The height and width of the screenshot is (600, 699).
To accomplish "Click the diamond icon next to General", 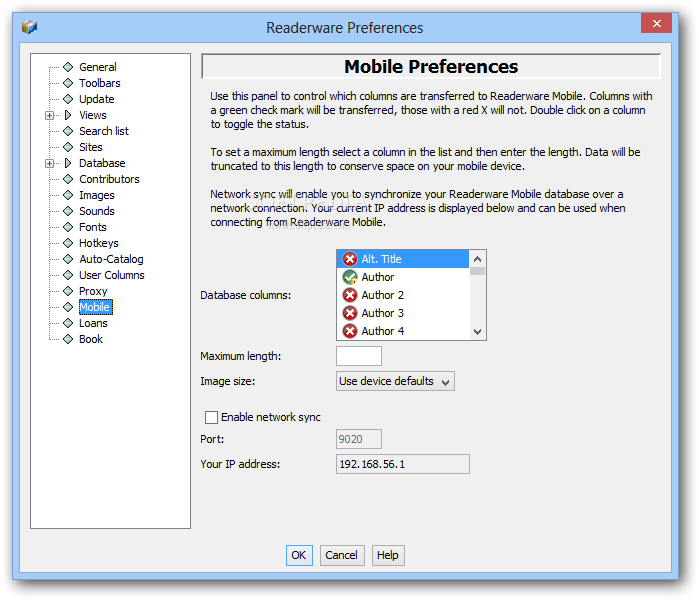I will pyautogui.click(x=68, y=67).
